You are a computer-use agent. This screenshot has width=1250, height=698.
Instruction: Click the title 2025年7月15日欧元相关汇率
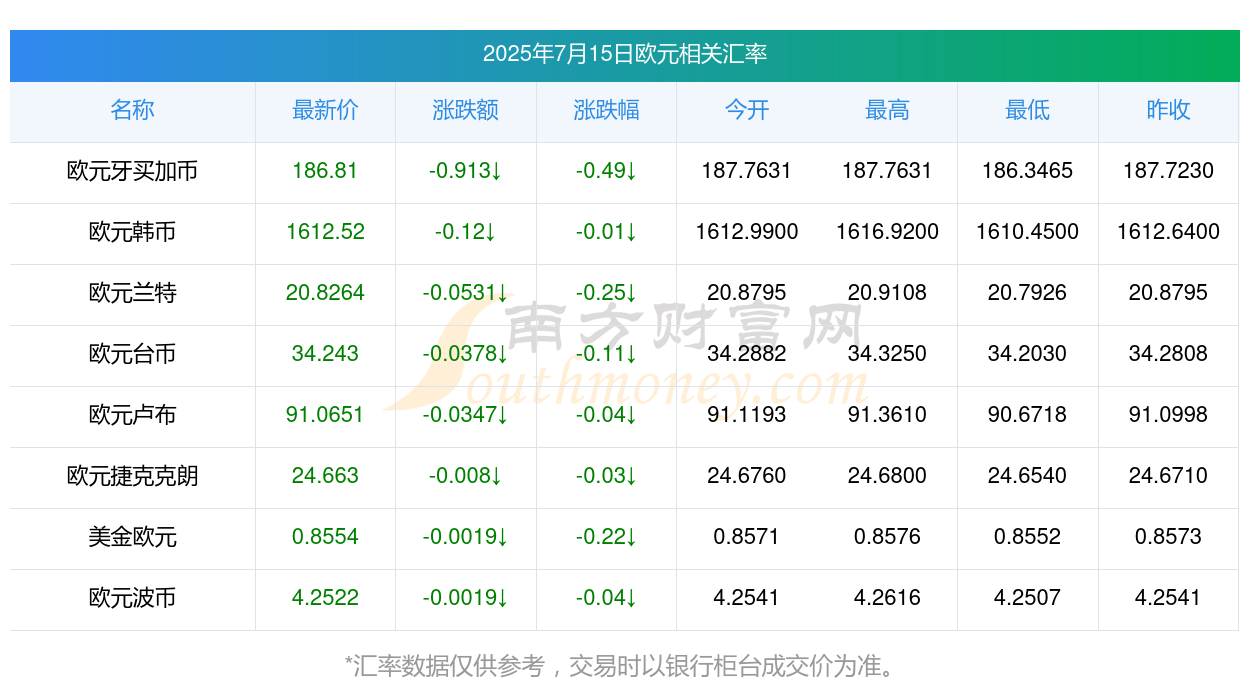pyautogui.click(x=625, y=54)
